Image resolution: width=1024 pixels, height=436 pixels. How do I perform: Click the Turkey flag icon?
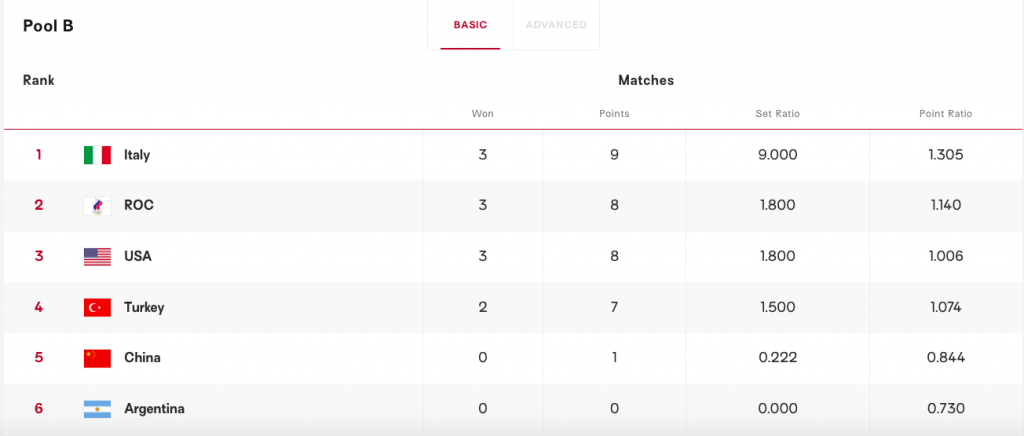(97, 308)
